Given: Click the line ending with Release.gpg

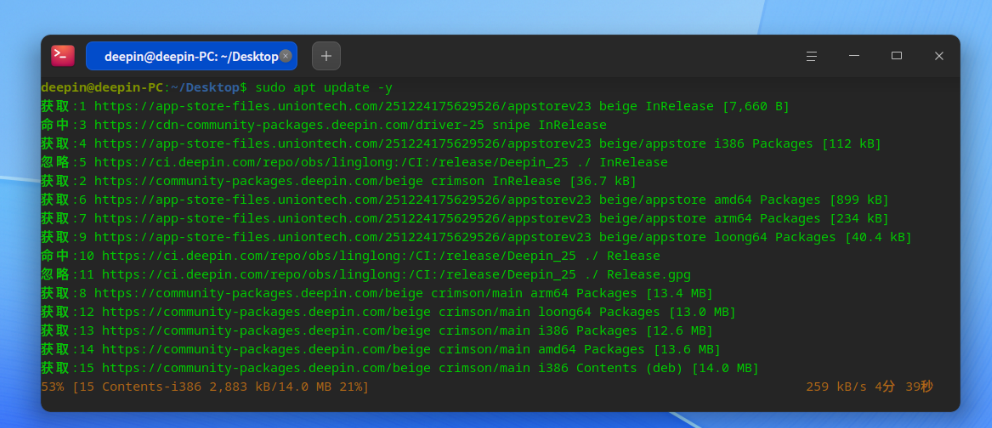Looking at the screenshot, I should 366,274.
